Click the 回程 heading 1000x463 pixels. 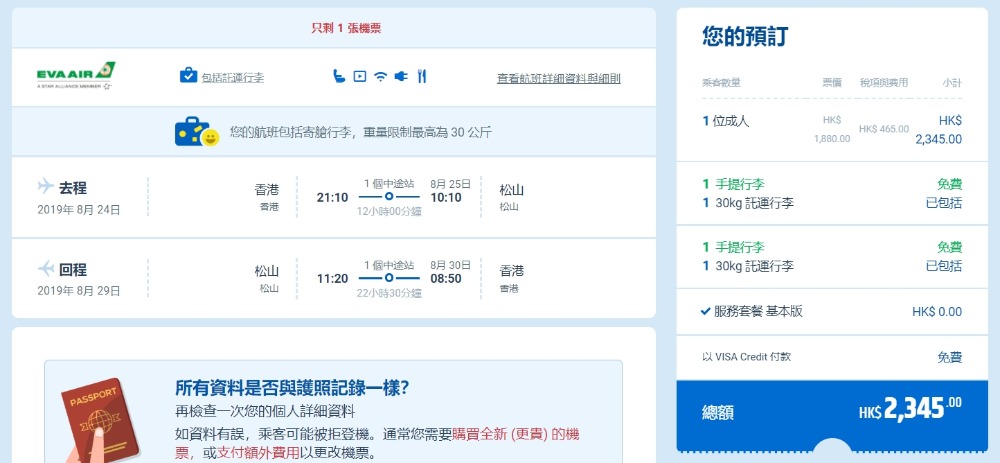pos(73,270)
